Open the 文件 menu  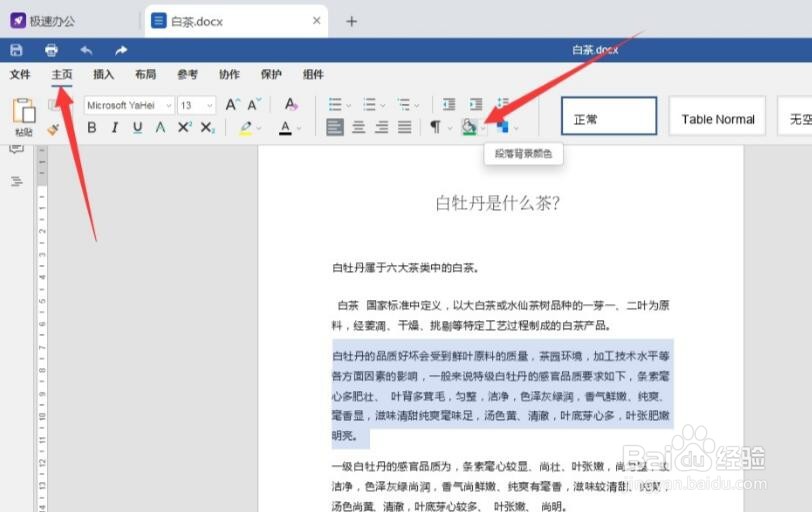(20, 75)
